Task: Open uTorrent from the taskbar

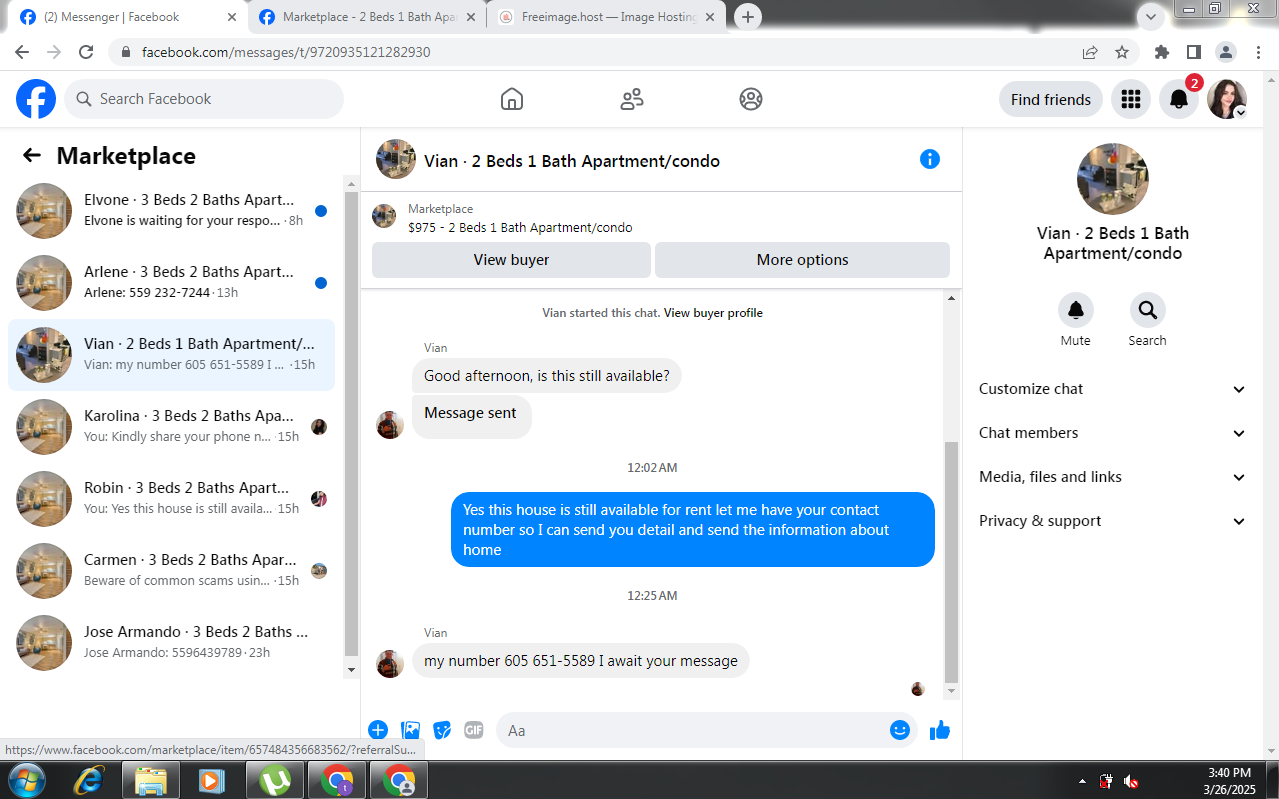Action: [x=274, y=780]
